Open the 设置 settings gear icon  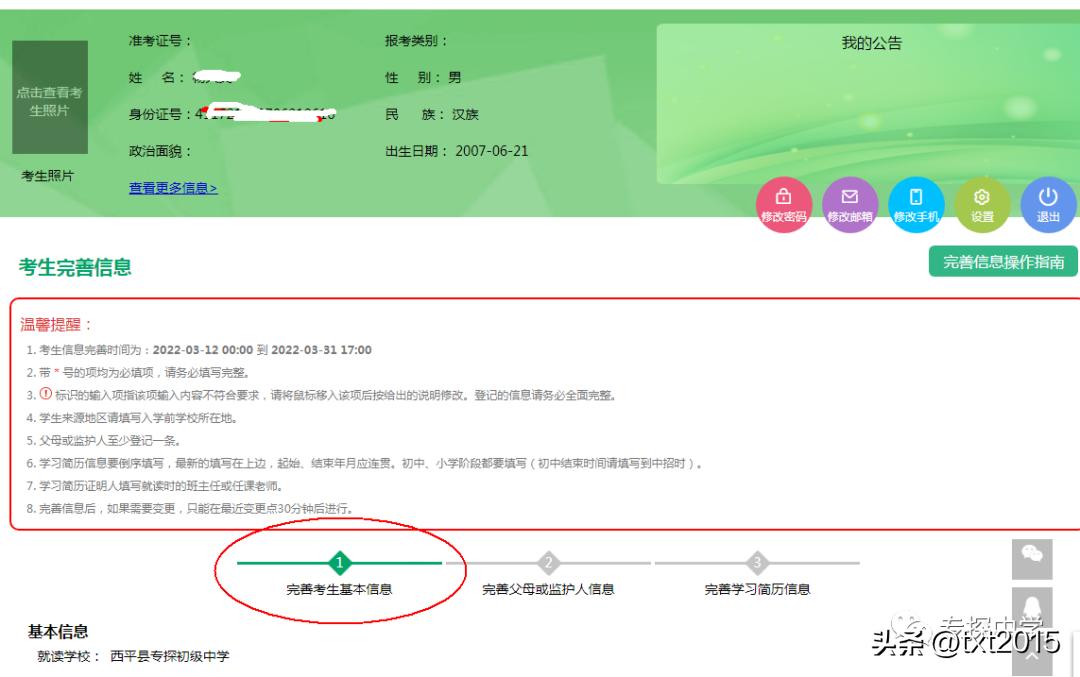click(x=982, y=198)
